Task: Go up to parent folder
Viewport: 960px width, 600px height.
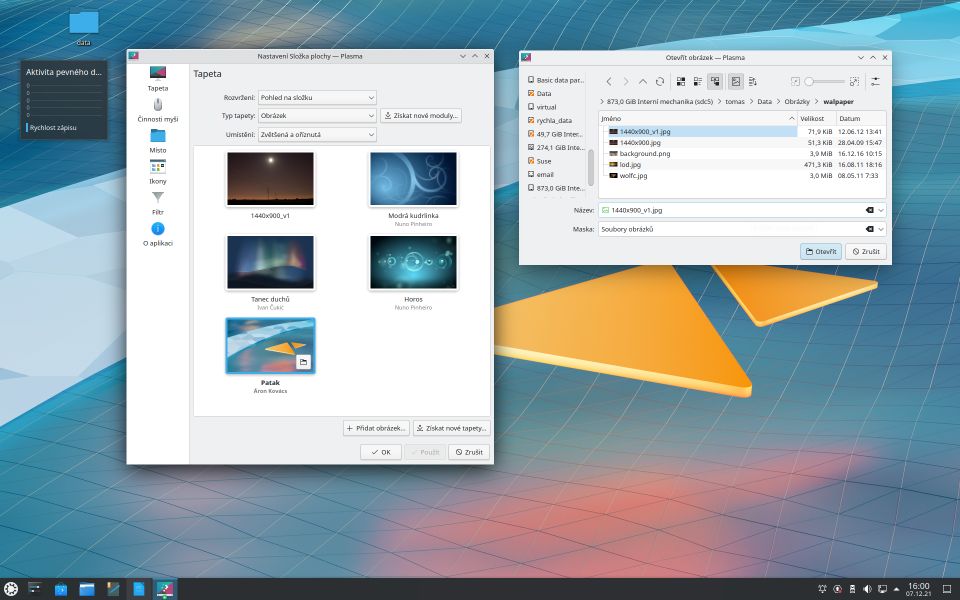Action: pos(643,81)
